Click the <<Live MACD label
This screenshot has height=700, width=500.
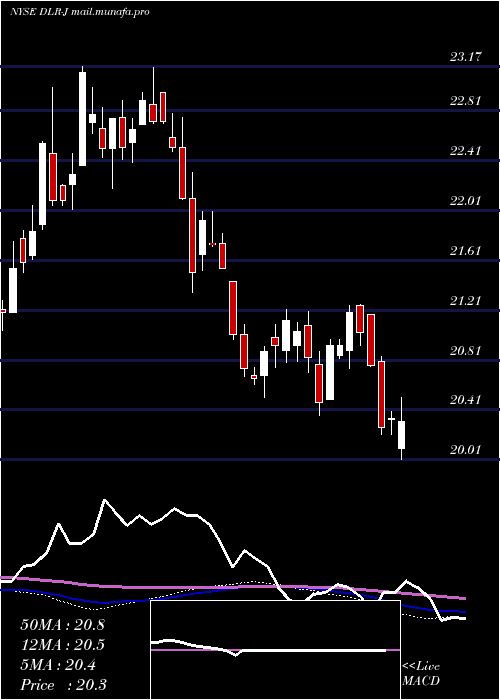coord(421,674)
